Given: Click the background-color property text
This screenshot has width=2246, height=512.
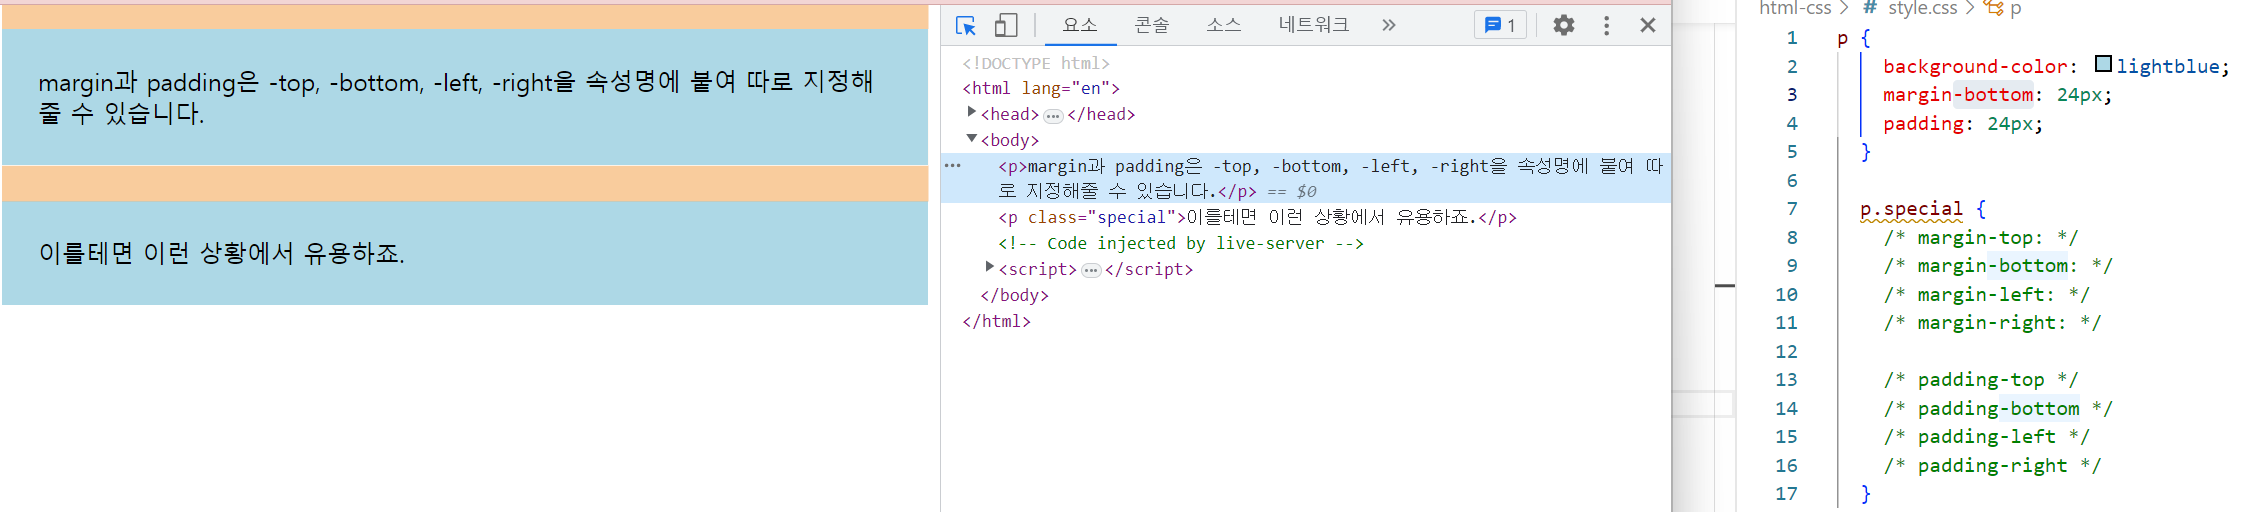Looking at the screenshot, I should pyautogui.click(x=1975, y=67).
